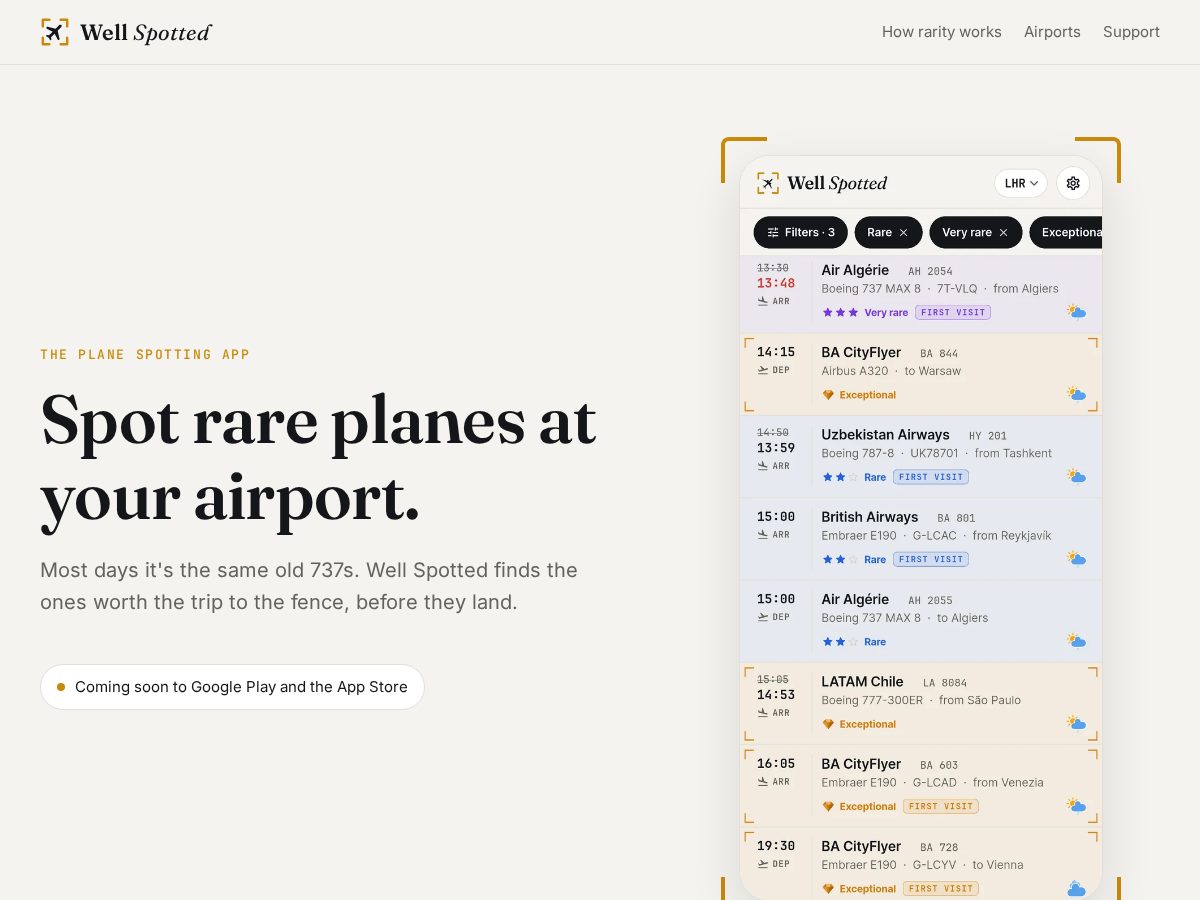Select the Exceptional filter chip

[x=1066, y=232]
